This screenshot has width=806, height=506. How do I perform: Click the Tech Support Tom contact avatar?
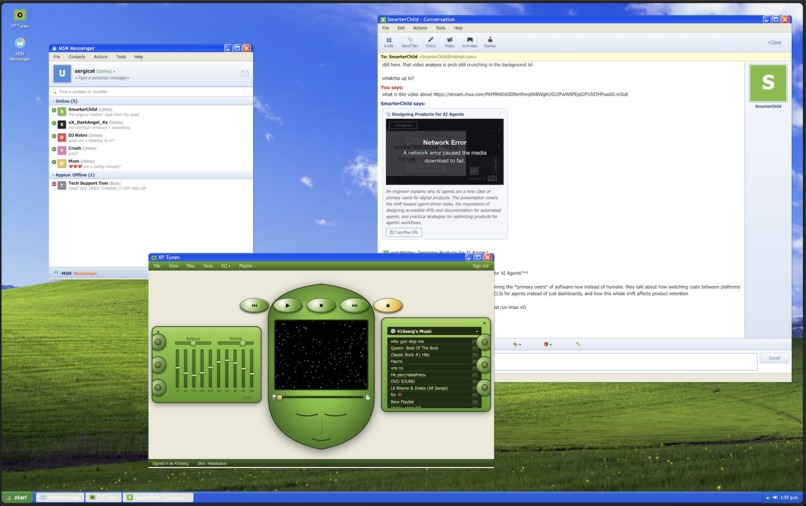pos(62,185)
